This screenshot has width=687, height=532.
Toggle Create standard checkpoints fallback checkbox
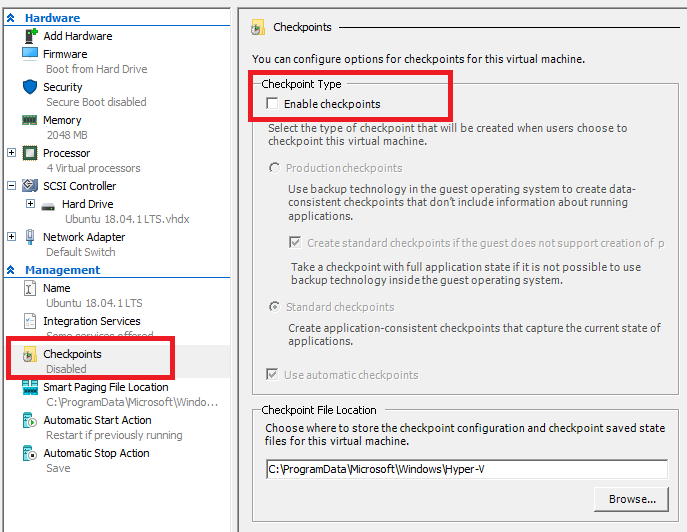[x=295, y=242]
